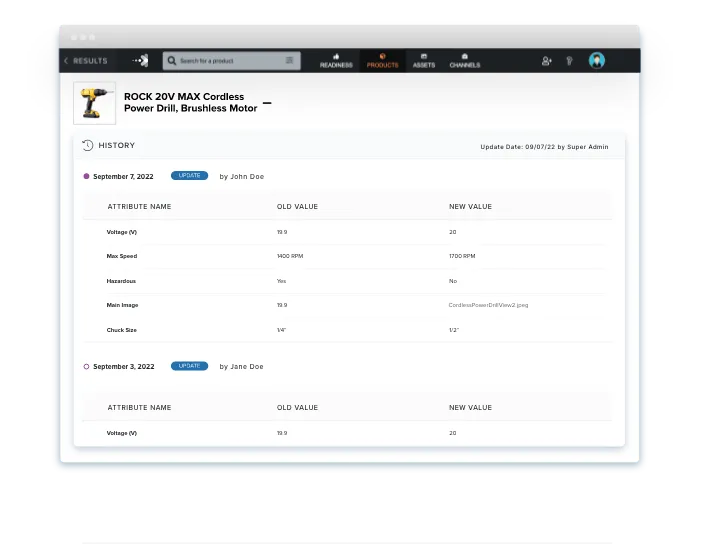
Task: Open the Assets tab
Action: pos(424,61)
